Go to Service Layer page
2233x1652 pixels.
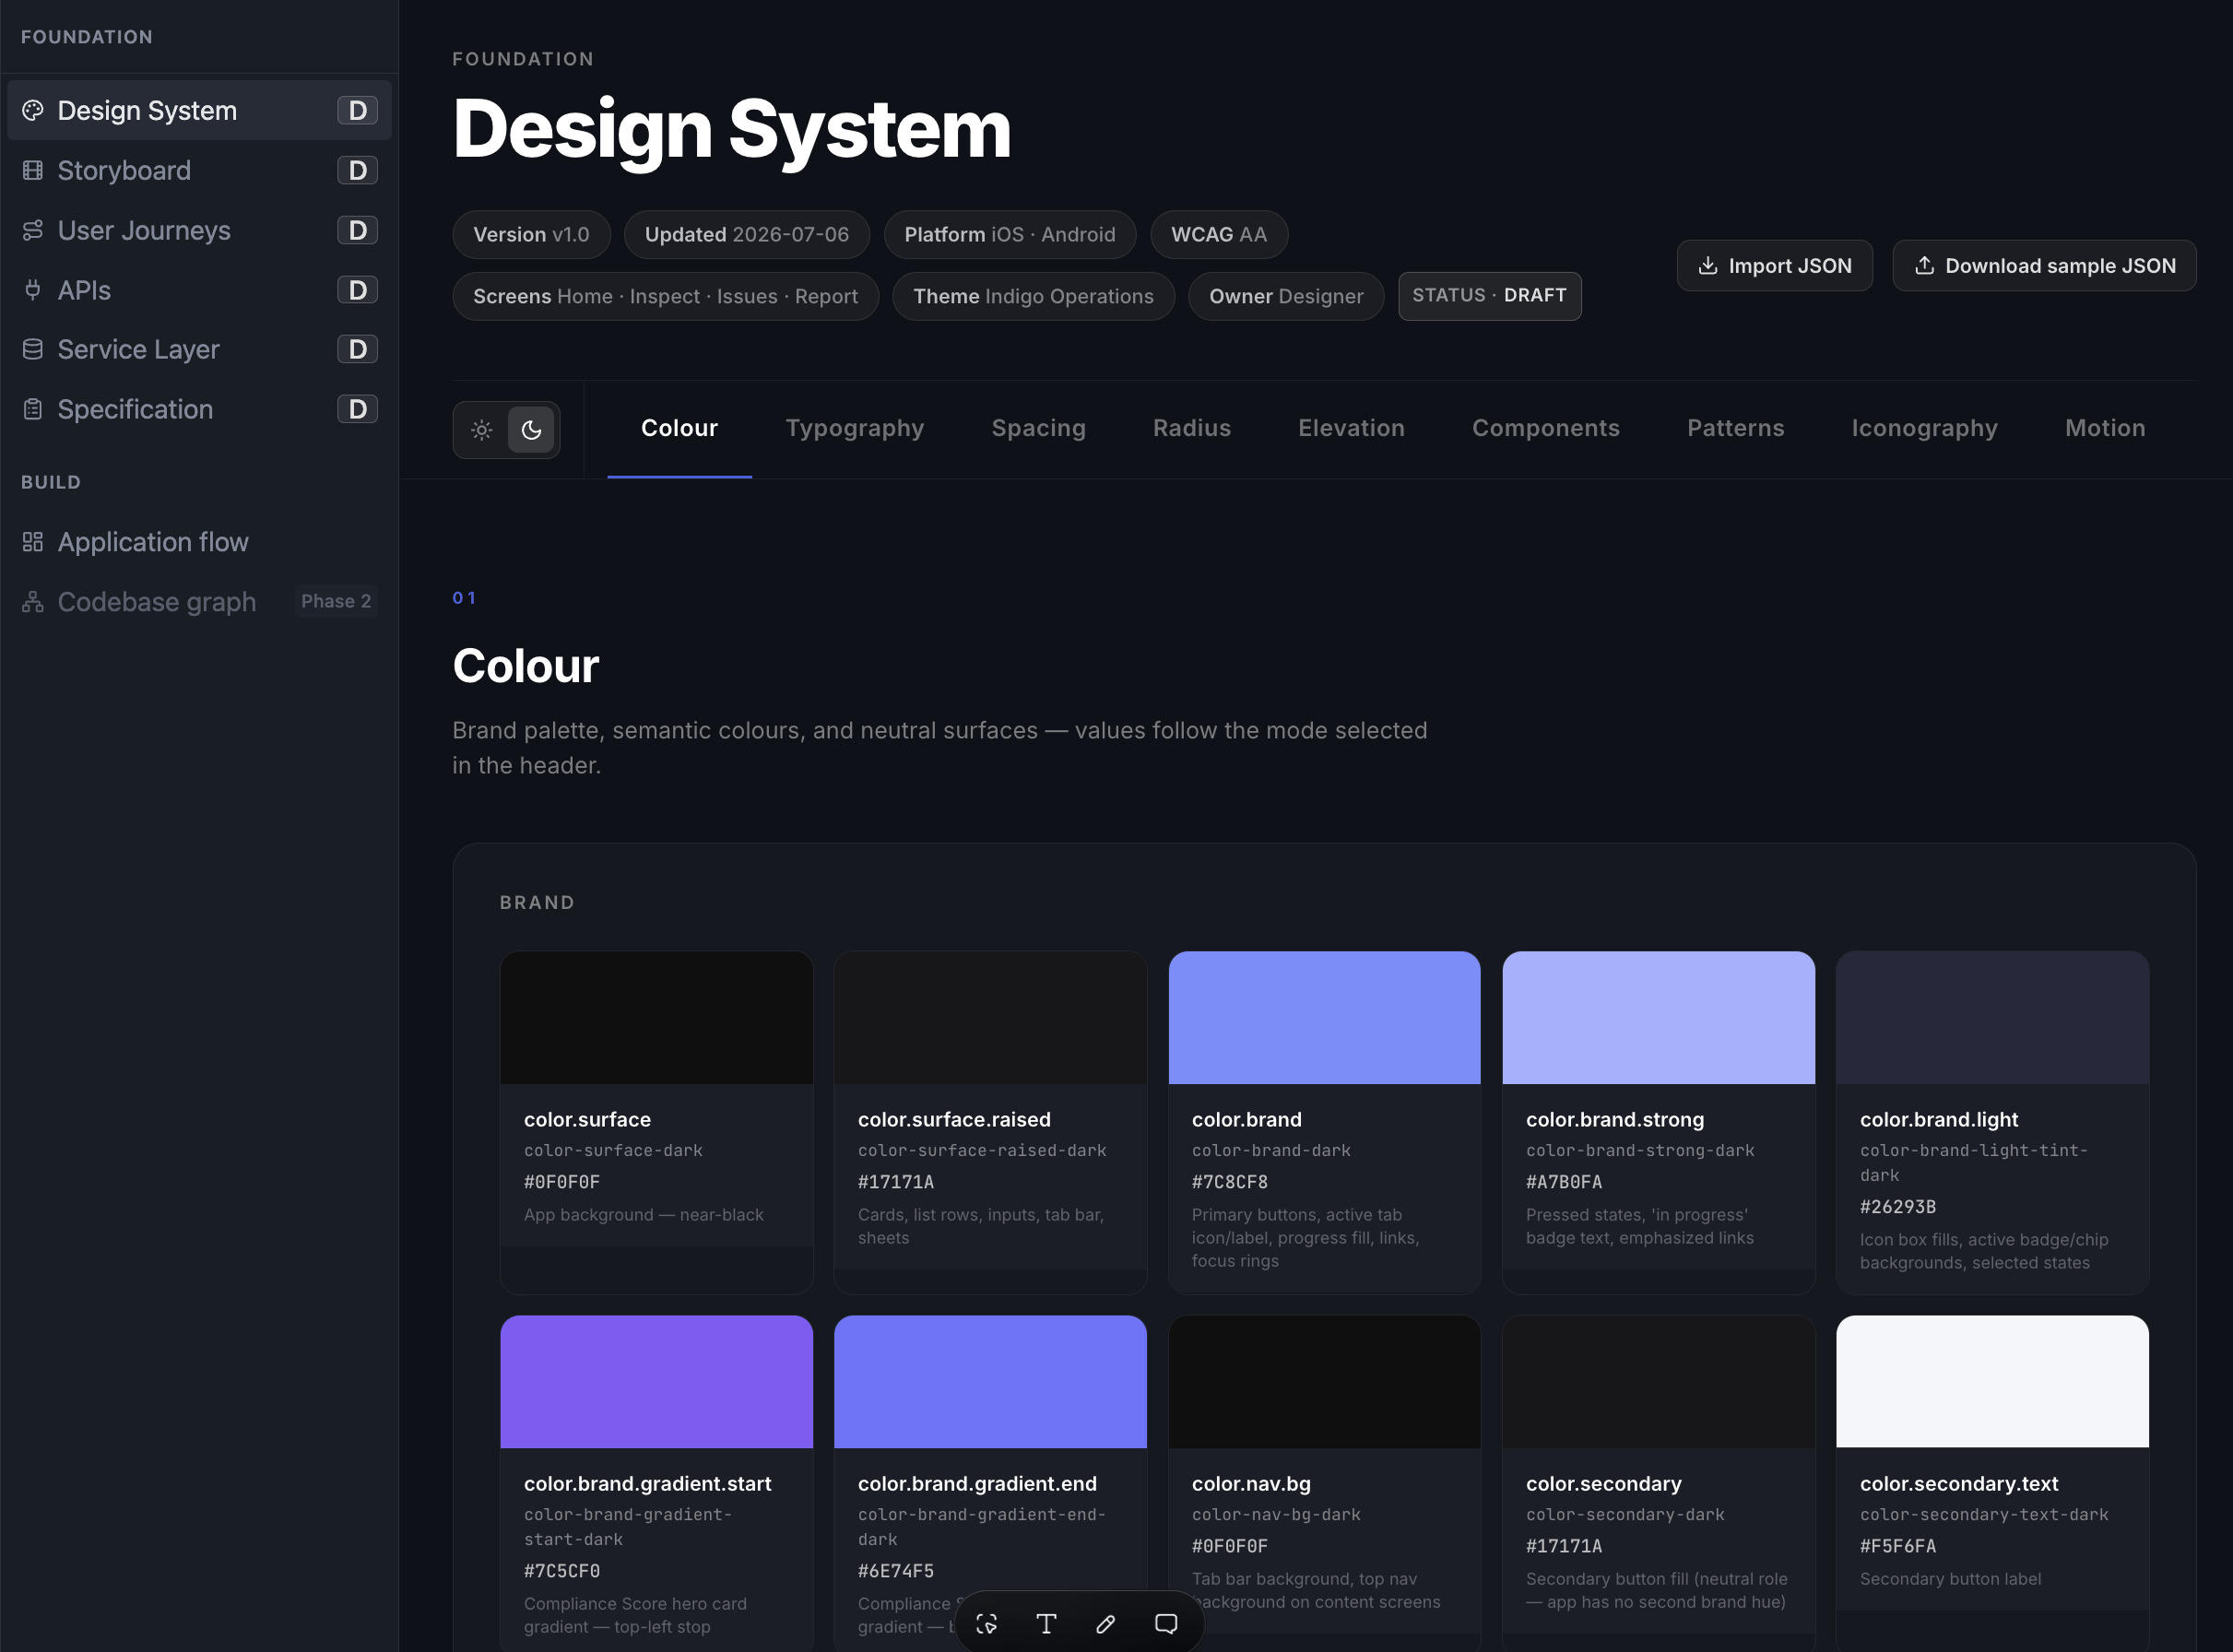click(199, 349)
